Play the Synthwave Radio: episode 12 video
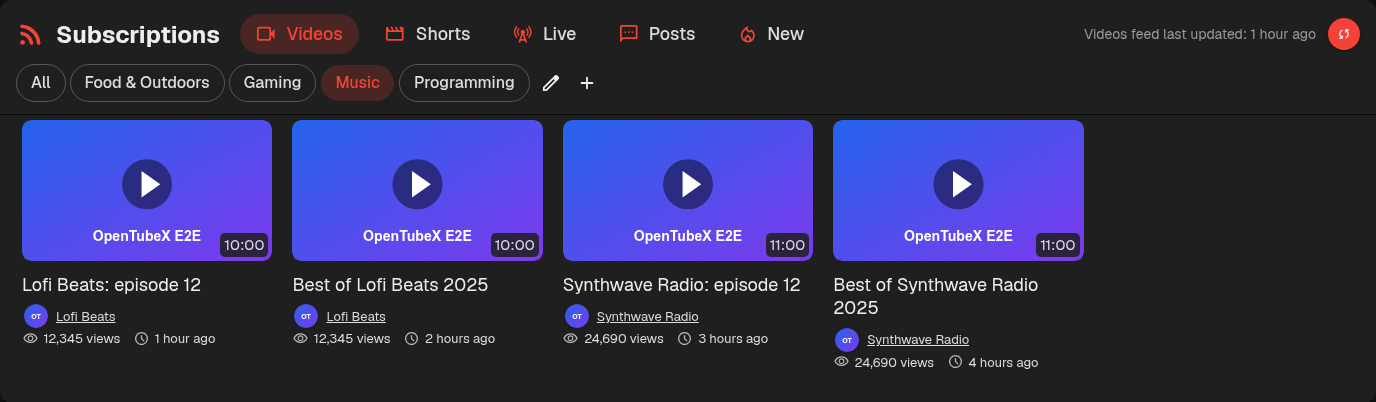1376x402 pixels. (x=688, y=190)
